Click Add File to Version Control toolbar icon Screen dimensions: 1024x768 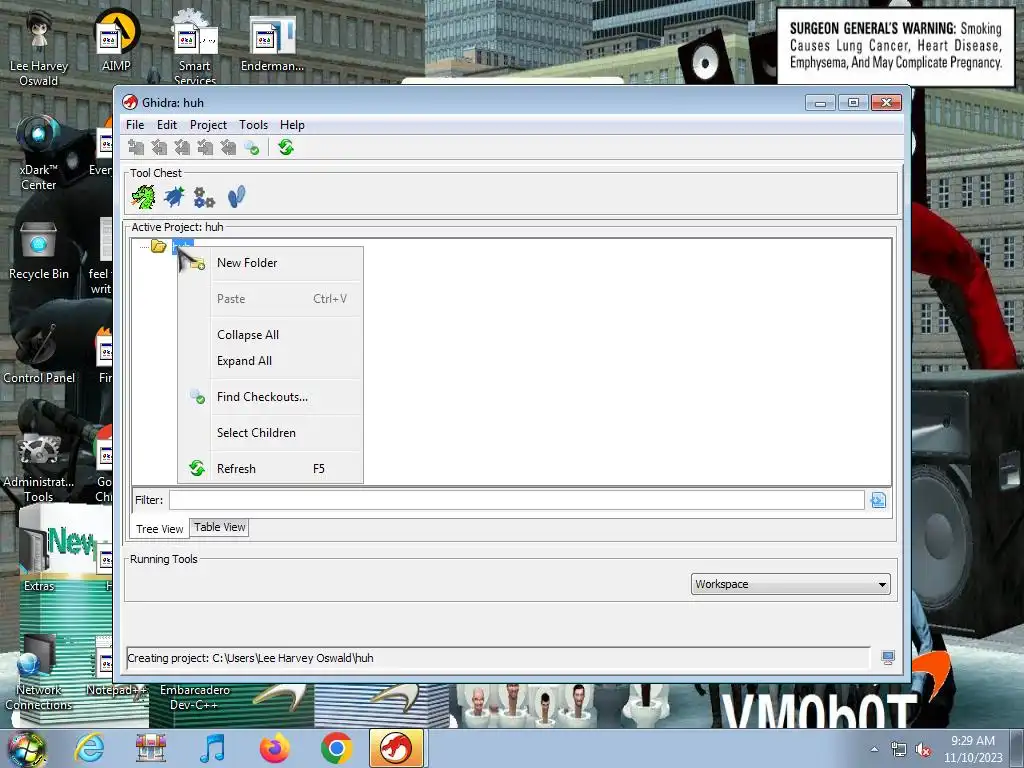[136, 148]
